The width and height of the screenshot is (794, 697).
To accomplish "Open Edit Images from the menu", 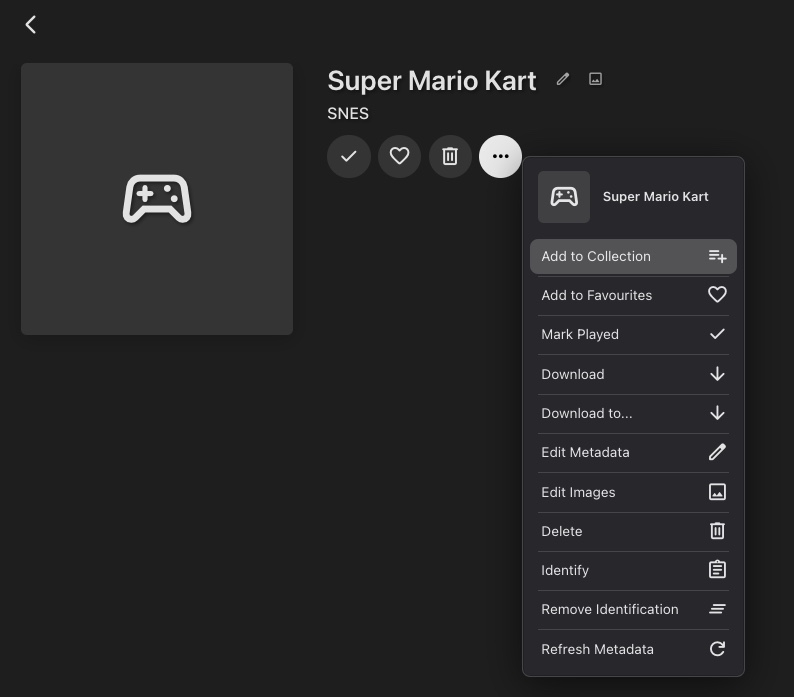I will pyautogui.click(x=633, y=492).
